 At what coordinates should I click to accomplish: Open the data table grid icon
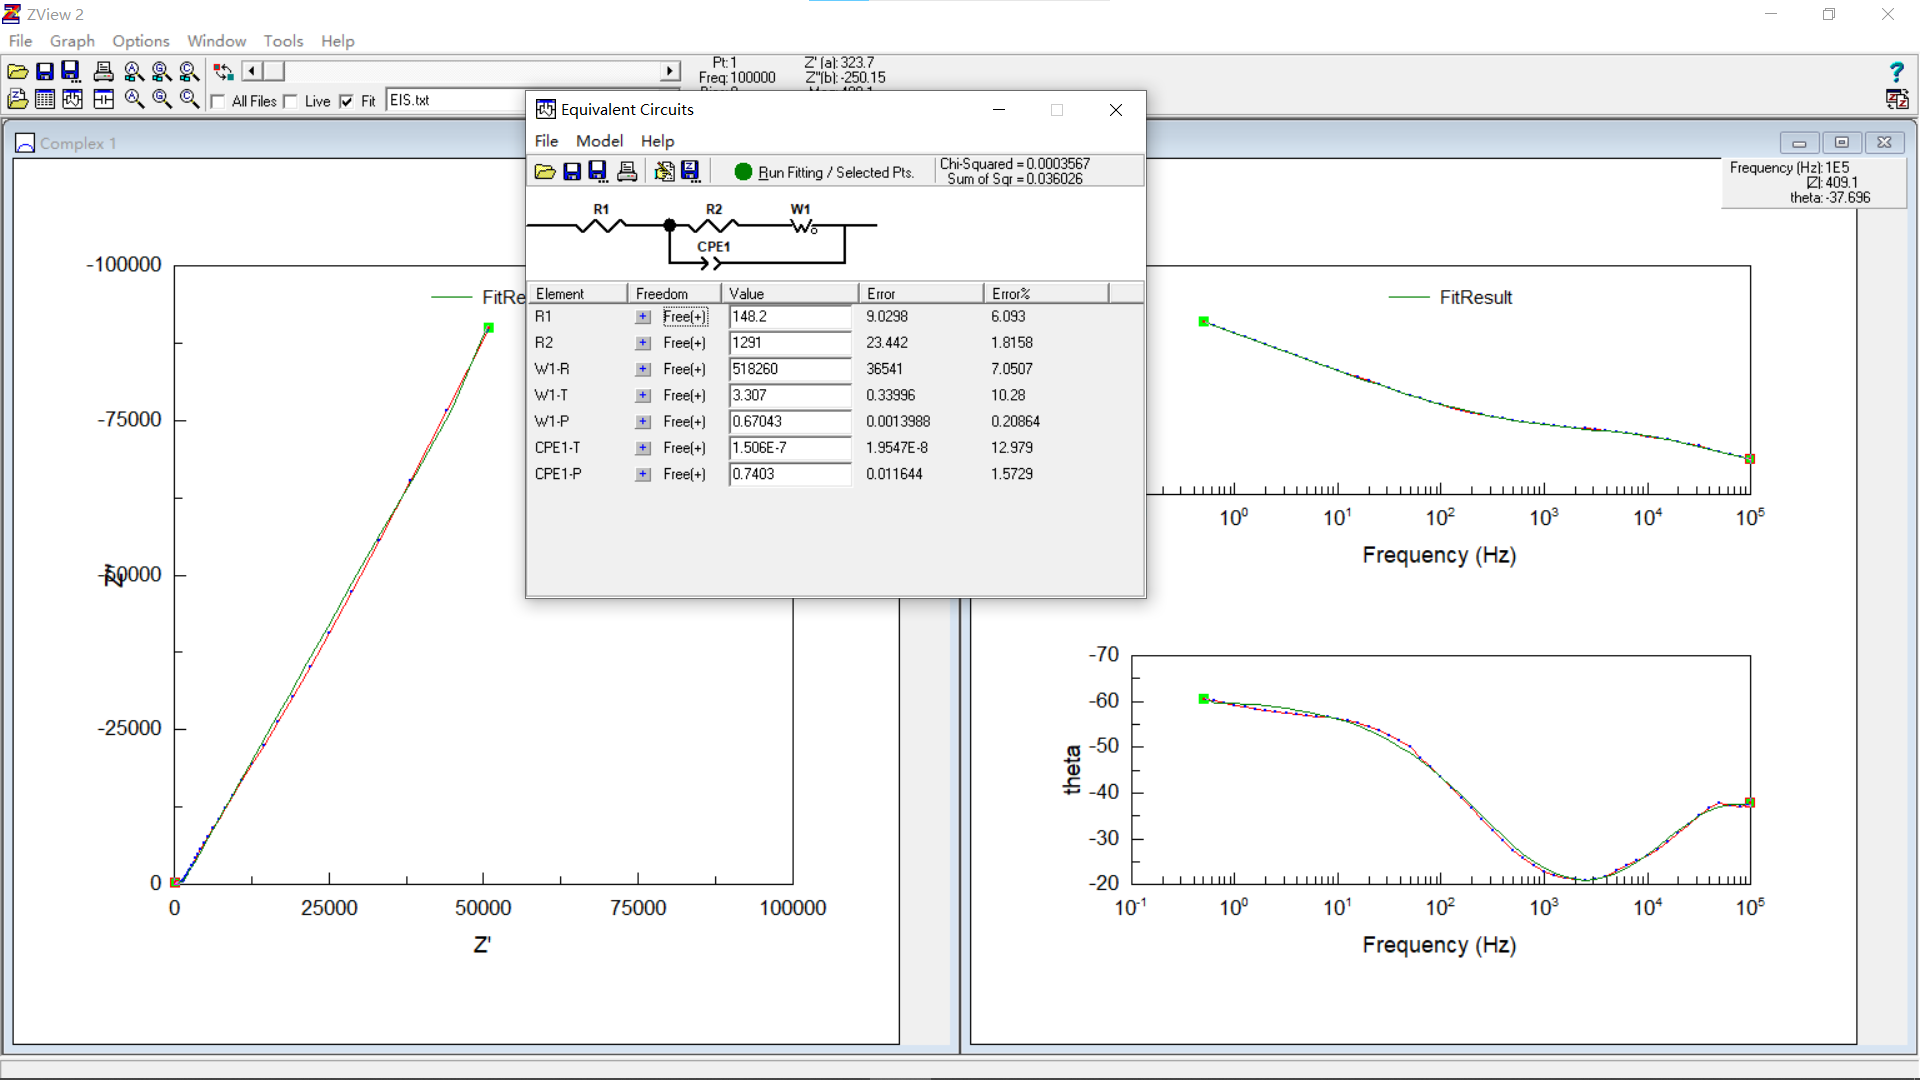pyautogui.click(x=44, y=99)
